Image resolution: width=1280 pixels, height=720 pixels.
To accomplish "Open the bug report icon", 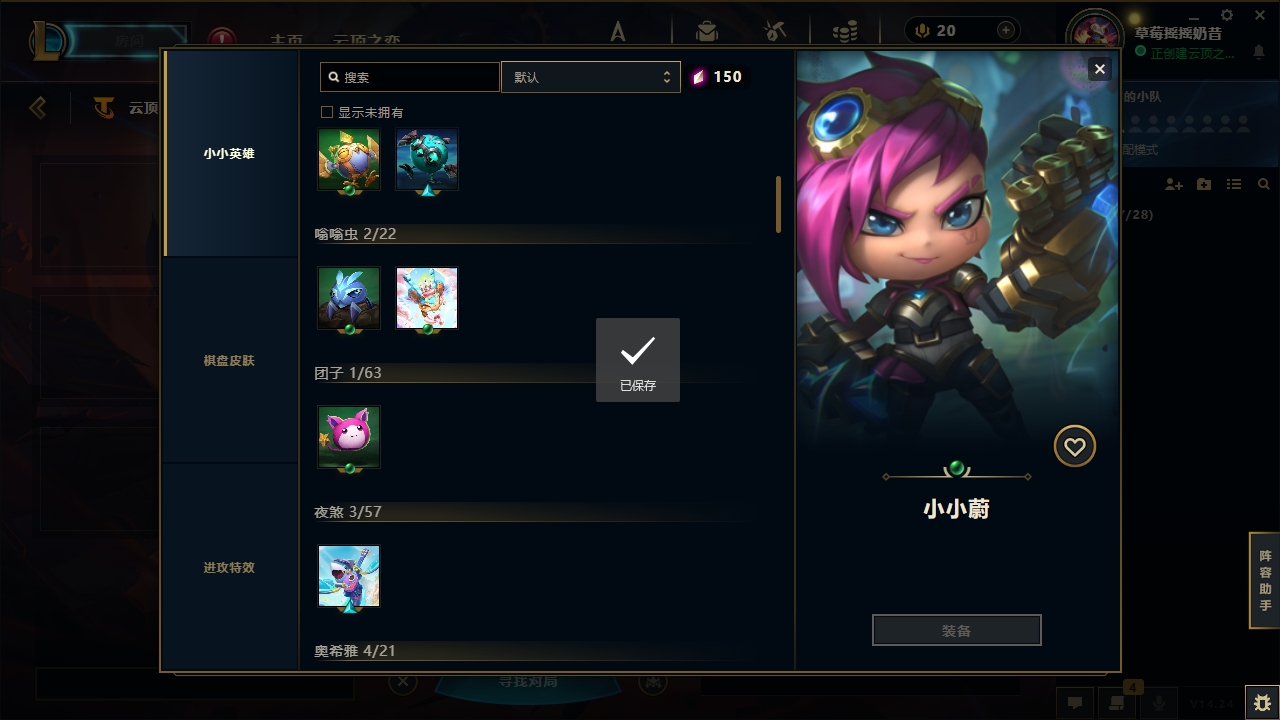I will [x=1261, y=702].
